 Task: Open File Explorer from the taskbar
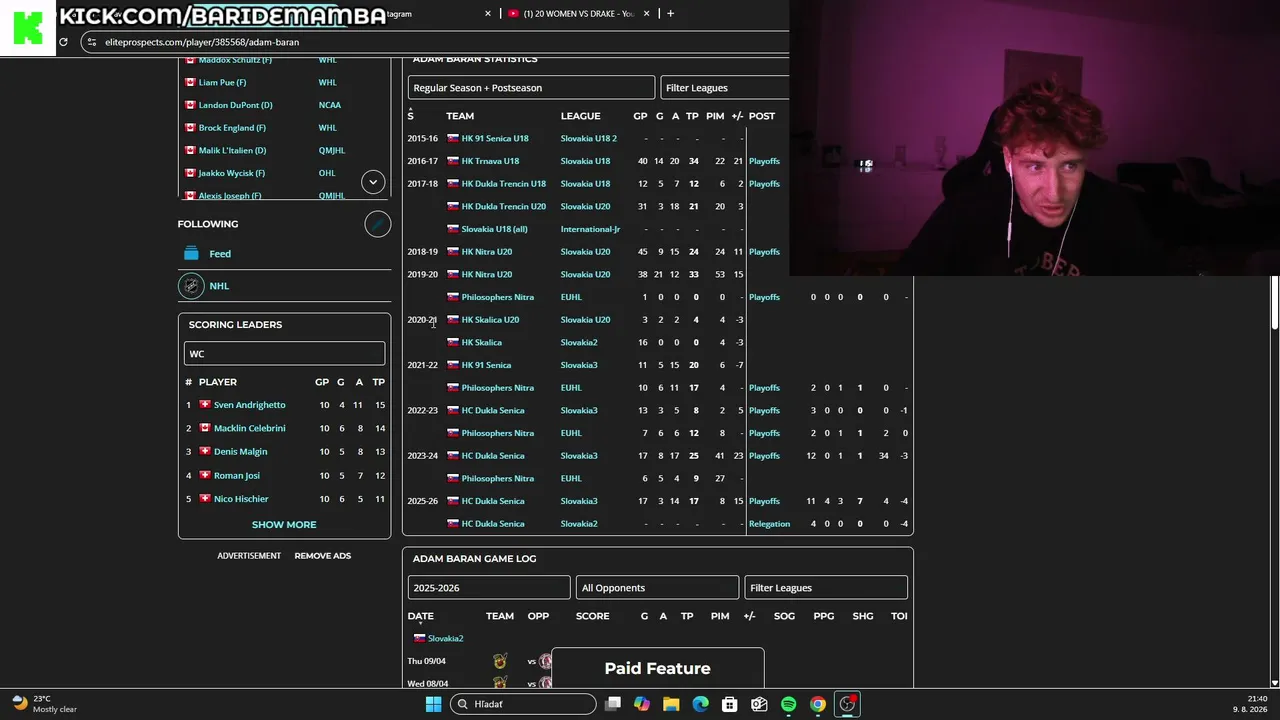[x=671, y=704]
